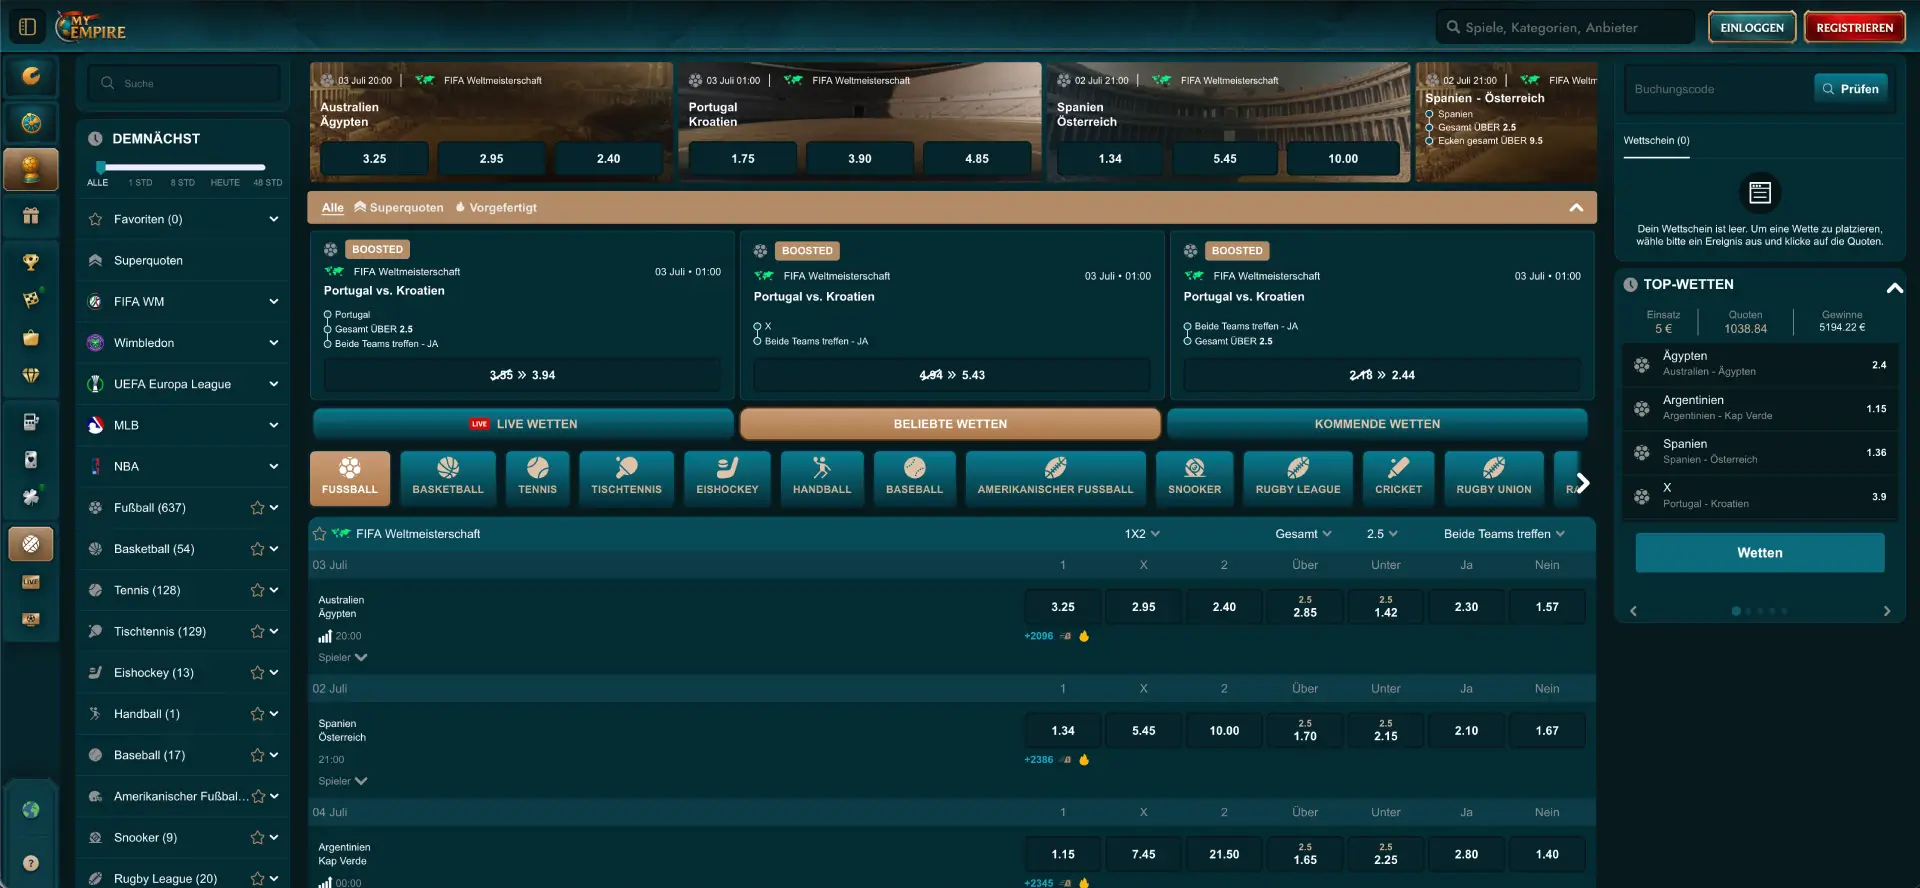Open the gift box promotions icon
This screenshot has height=888, width=1920.
31,215
